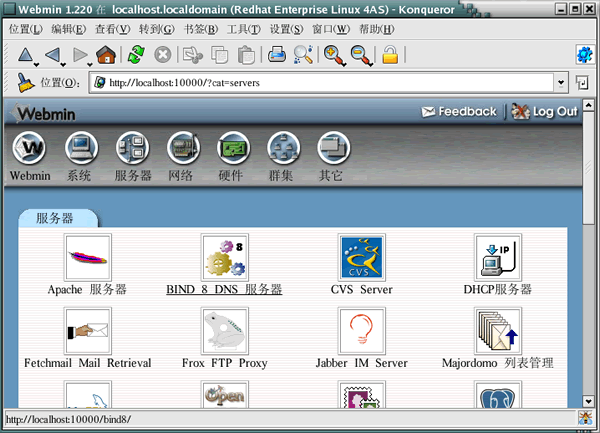Image resolution: width=600 pixels, height=433 pixels.
Task: Expand the Back arrow history dropdown
Action: (63, 65)
